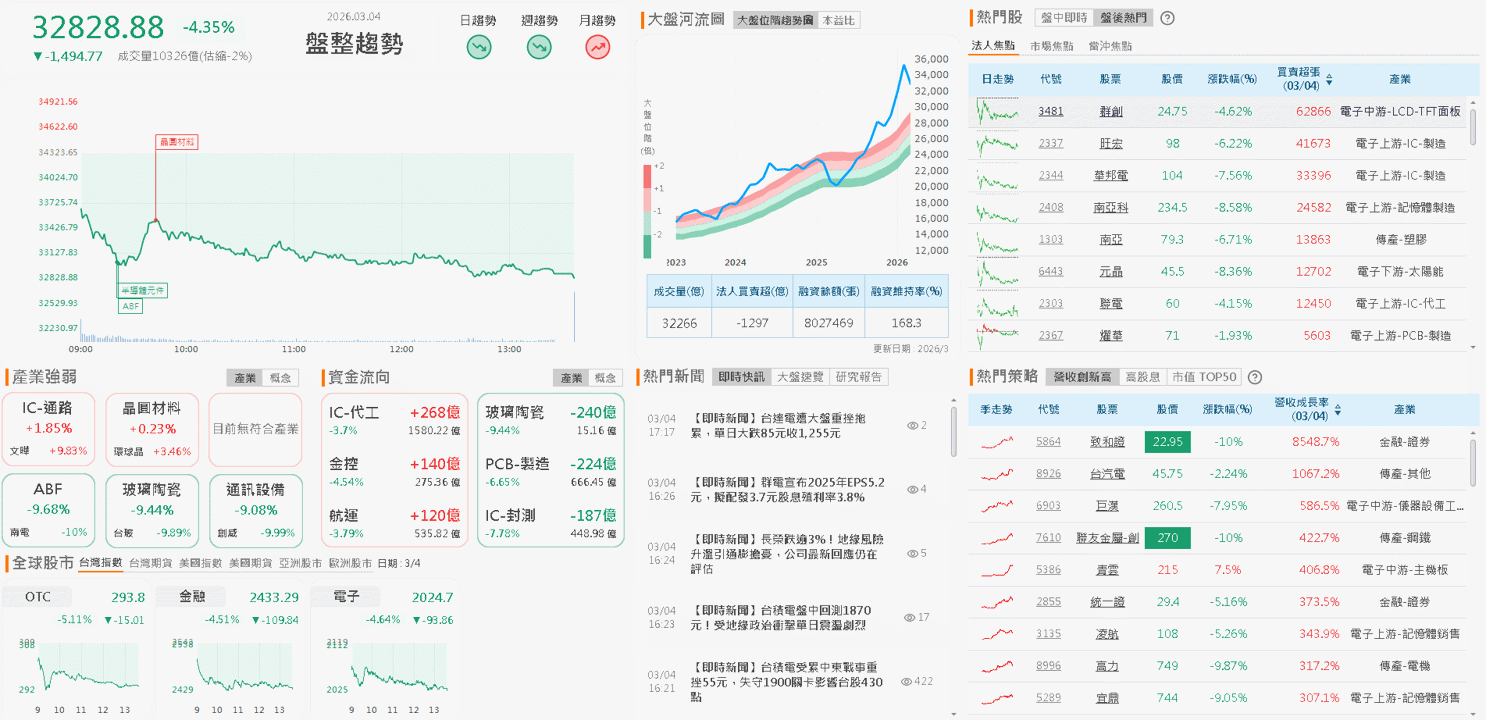Open news on 長榮跌逾3%
Screen dimensions: 1486x720
[x=788, y=553]
